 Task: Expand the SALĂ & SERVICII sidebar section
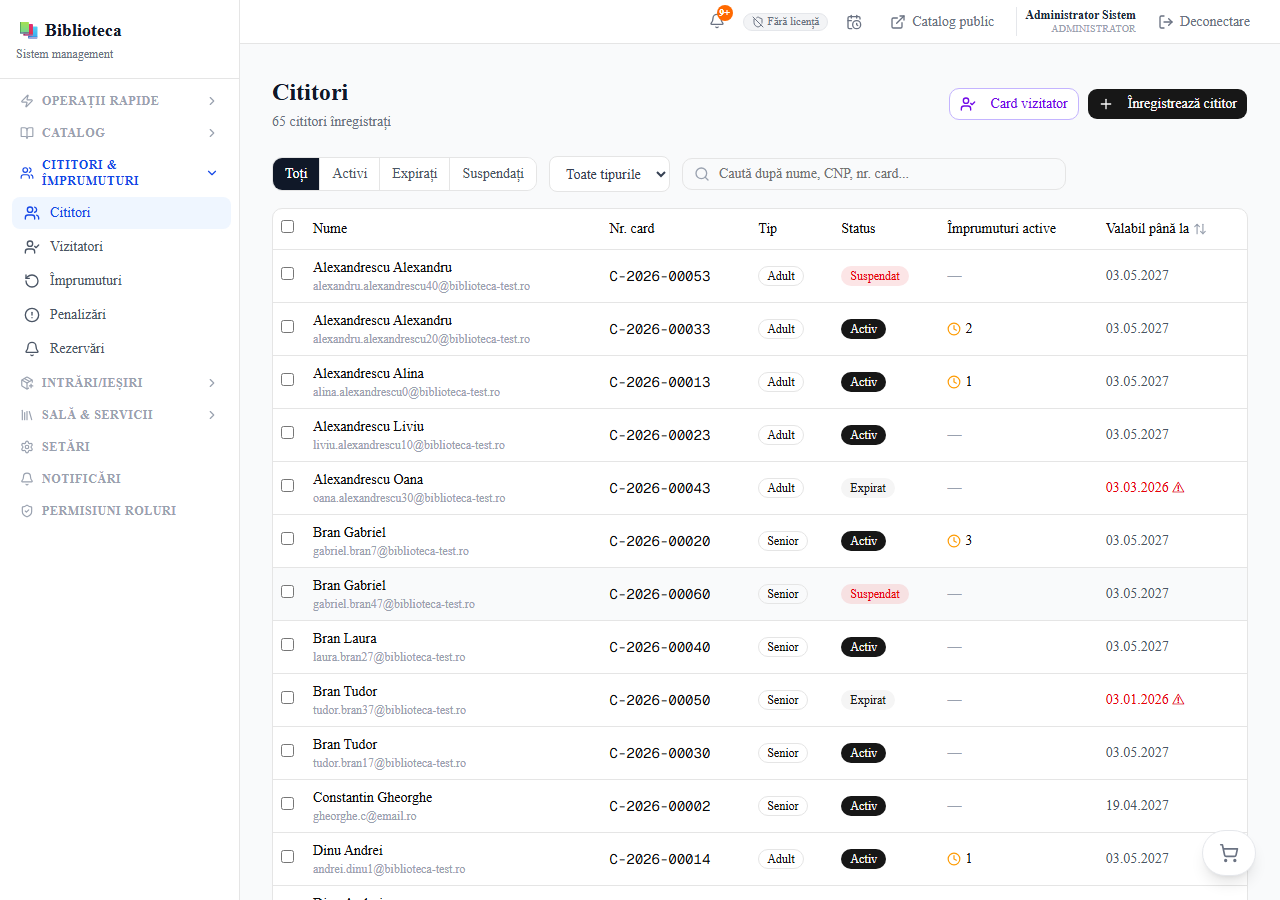[119, 415]
